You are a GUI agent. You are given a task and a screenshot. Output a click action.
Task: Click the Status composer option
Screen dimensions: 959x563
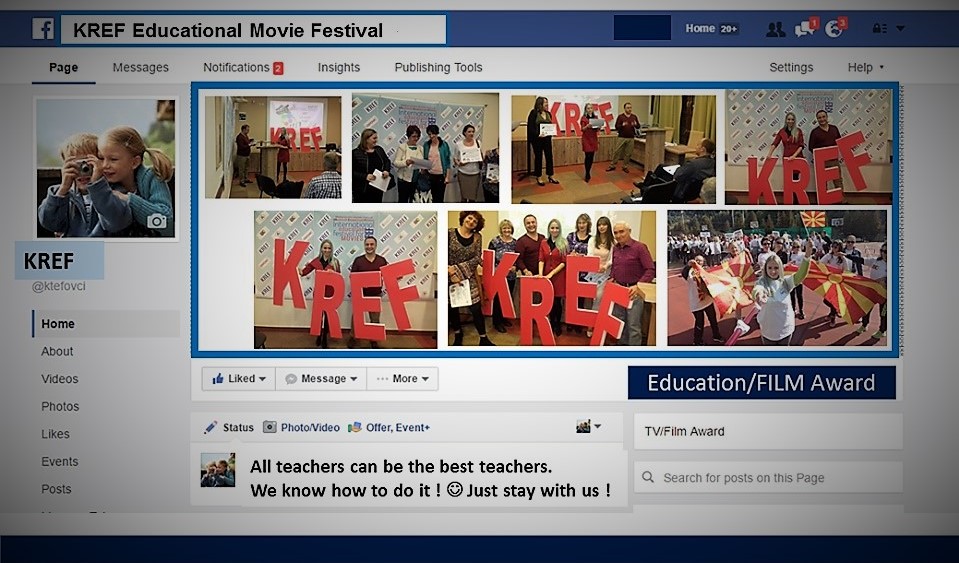coord(229,427)
